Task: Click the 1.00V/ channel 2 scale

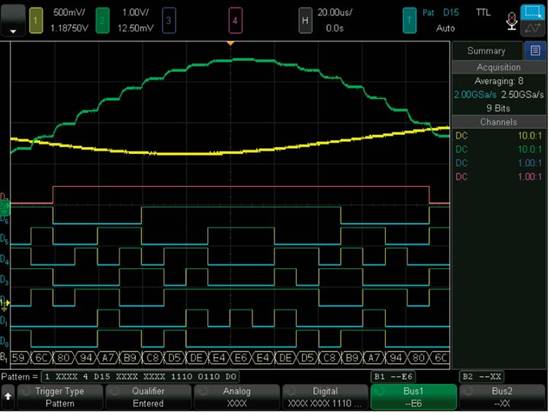Action: [135, 13]
